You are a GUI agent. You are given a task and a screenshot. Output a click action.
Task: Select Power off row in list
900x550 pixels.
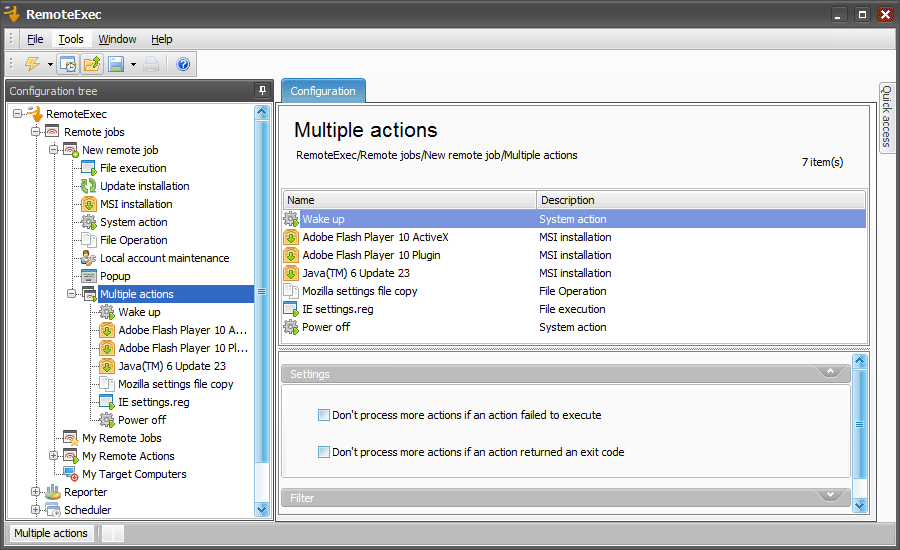click(574, 327)
